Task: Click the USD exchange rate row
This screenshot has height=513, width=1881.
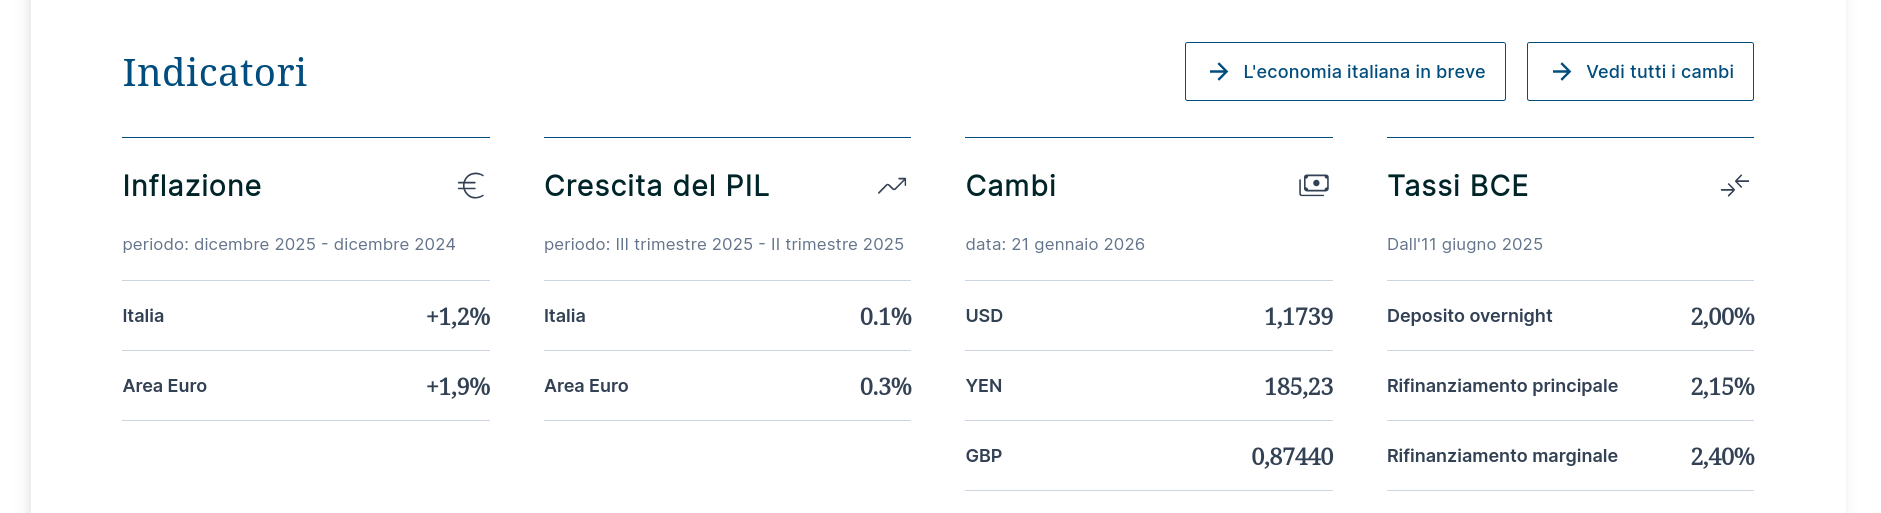Action: [x=1148, y=316]
